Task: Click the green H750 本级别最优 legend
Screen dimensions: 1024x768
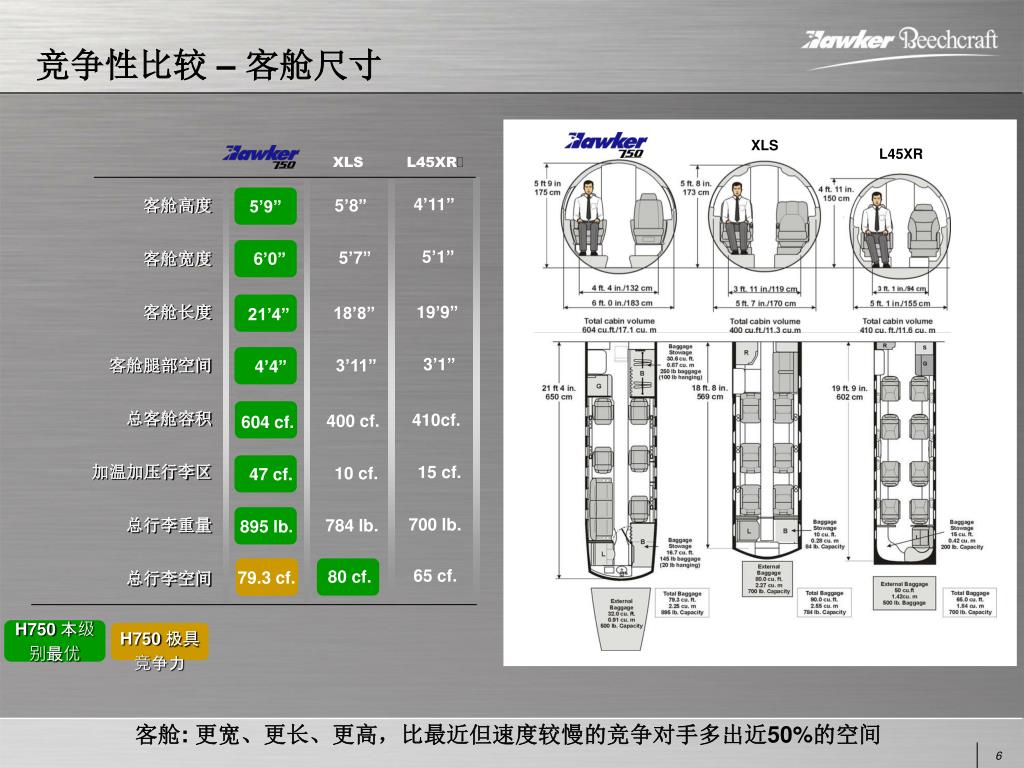Action: tap(55, 641)
